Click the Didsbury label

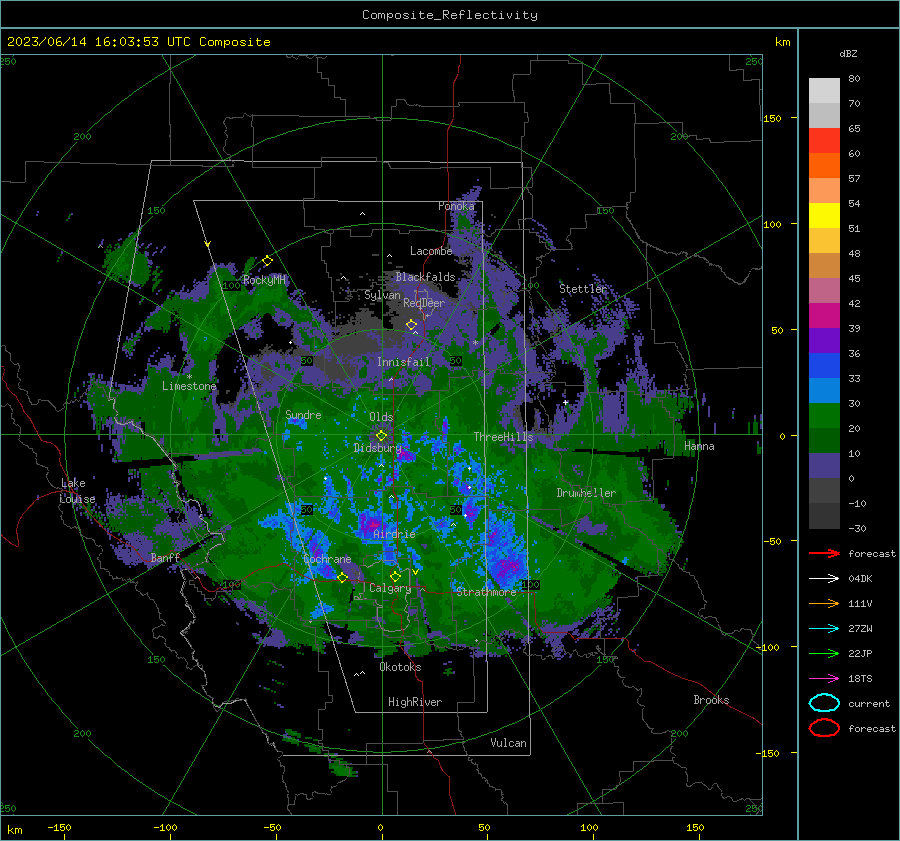pos(378,448)
